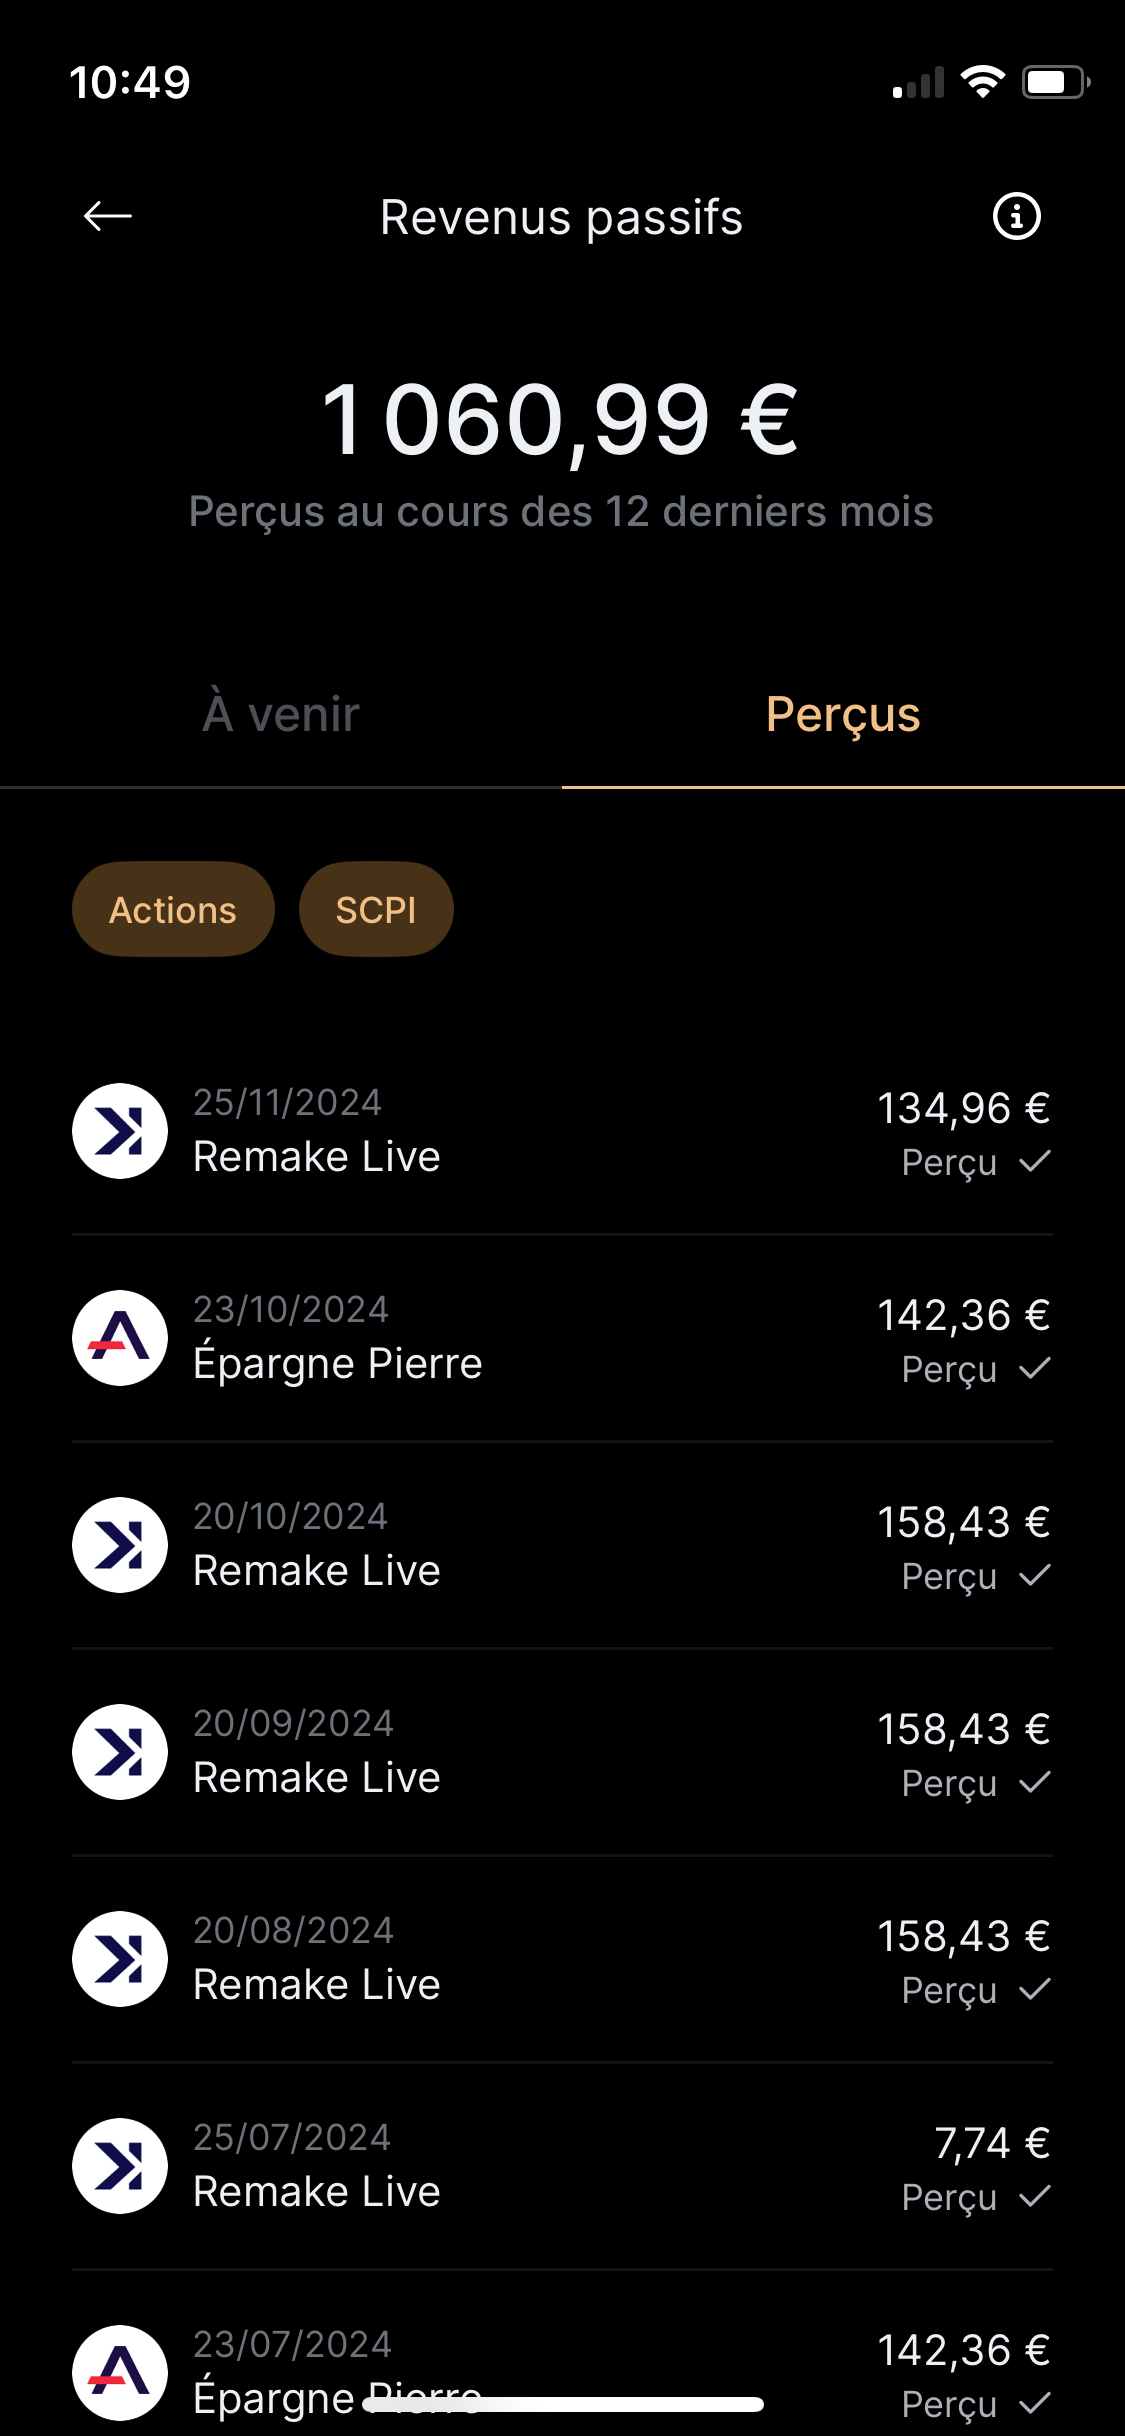Tap the home indicator bar
The width and height of the screenshot is (1125, 2436).
coord(563,2405)
